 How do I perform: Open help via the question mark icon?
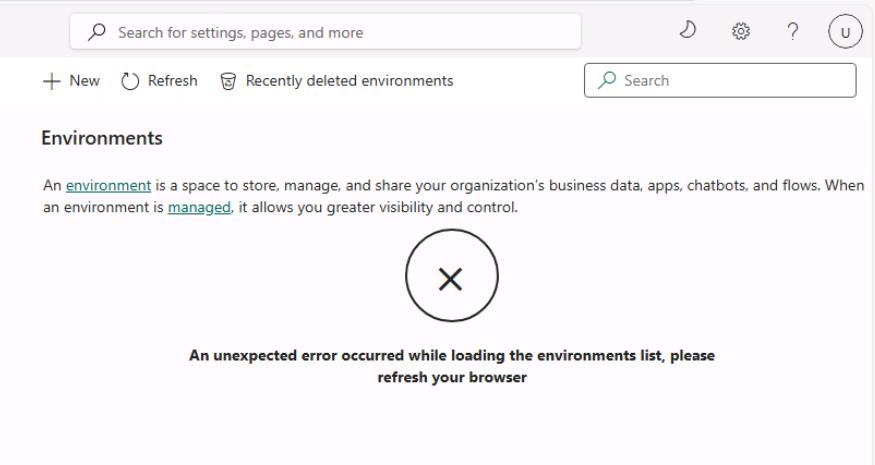pos(792,31)
